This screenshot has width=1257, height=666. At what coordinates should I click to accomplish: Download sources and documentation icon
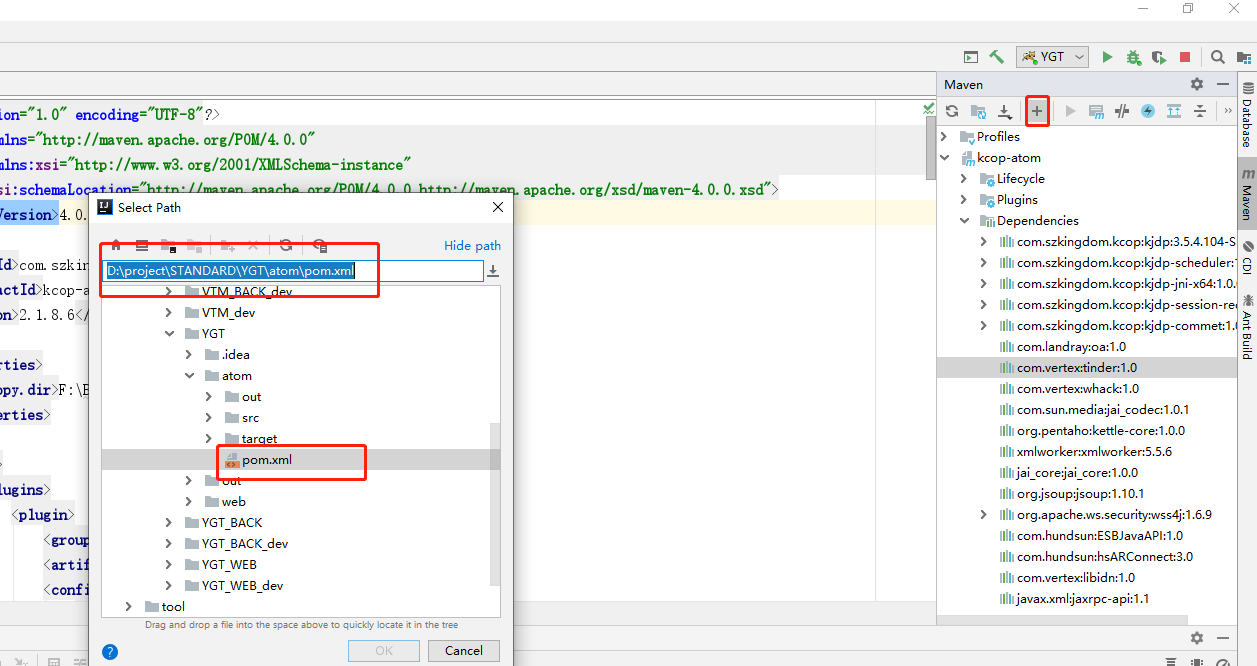[1005, 111]
